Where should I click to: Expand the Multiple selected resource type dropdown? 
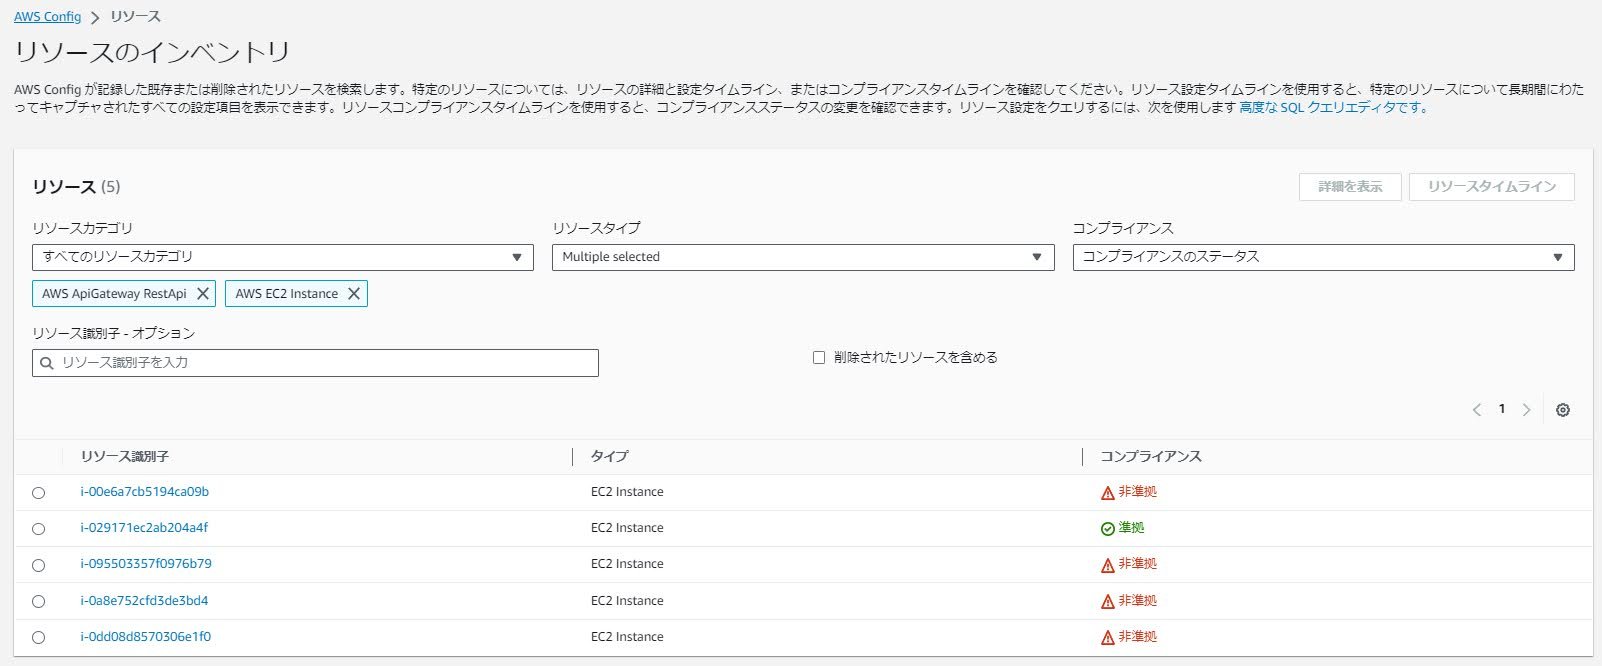(x=802, y=257)
